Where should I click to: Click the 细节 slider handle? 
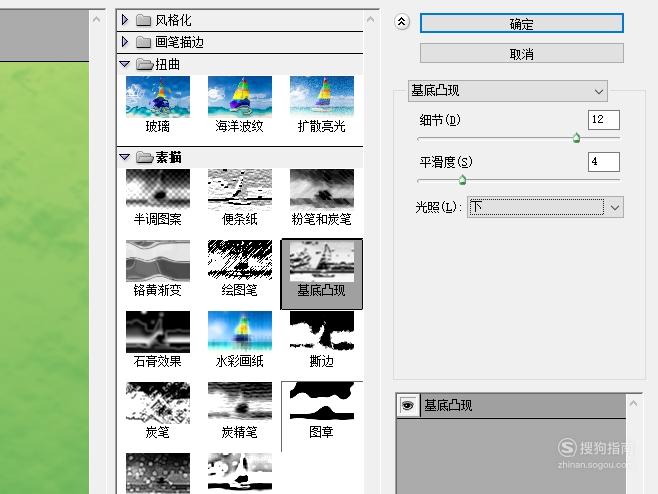click(577, 137)
